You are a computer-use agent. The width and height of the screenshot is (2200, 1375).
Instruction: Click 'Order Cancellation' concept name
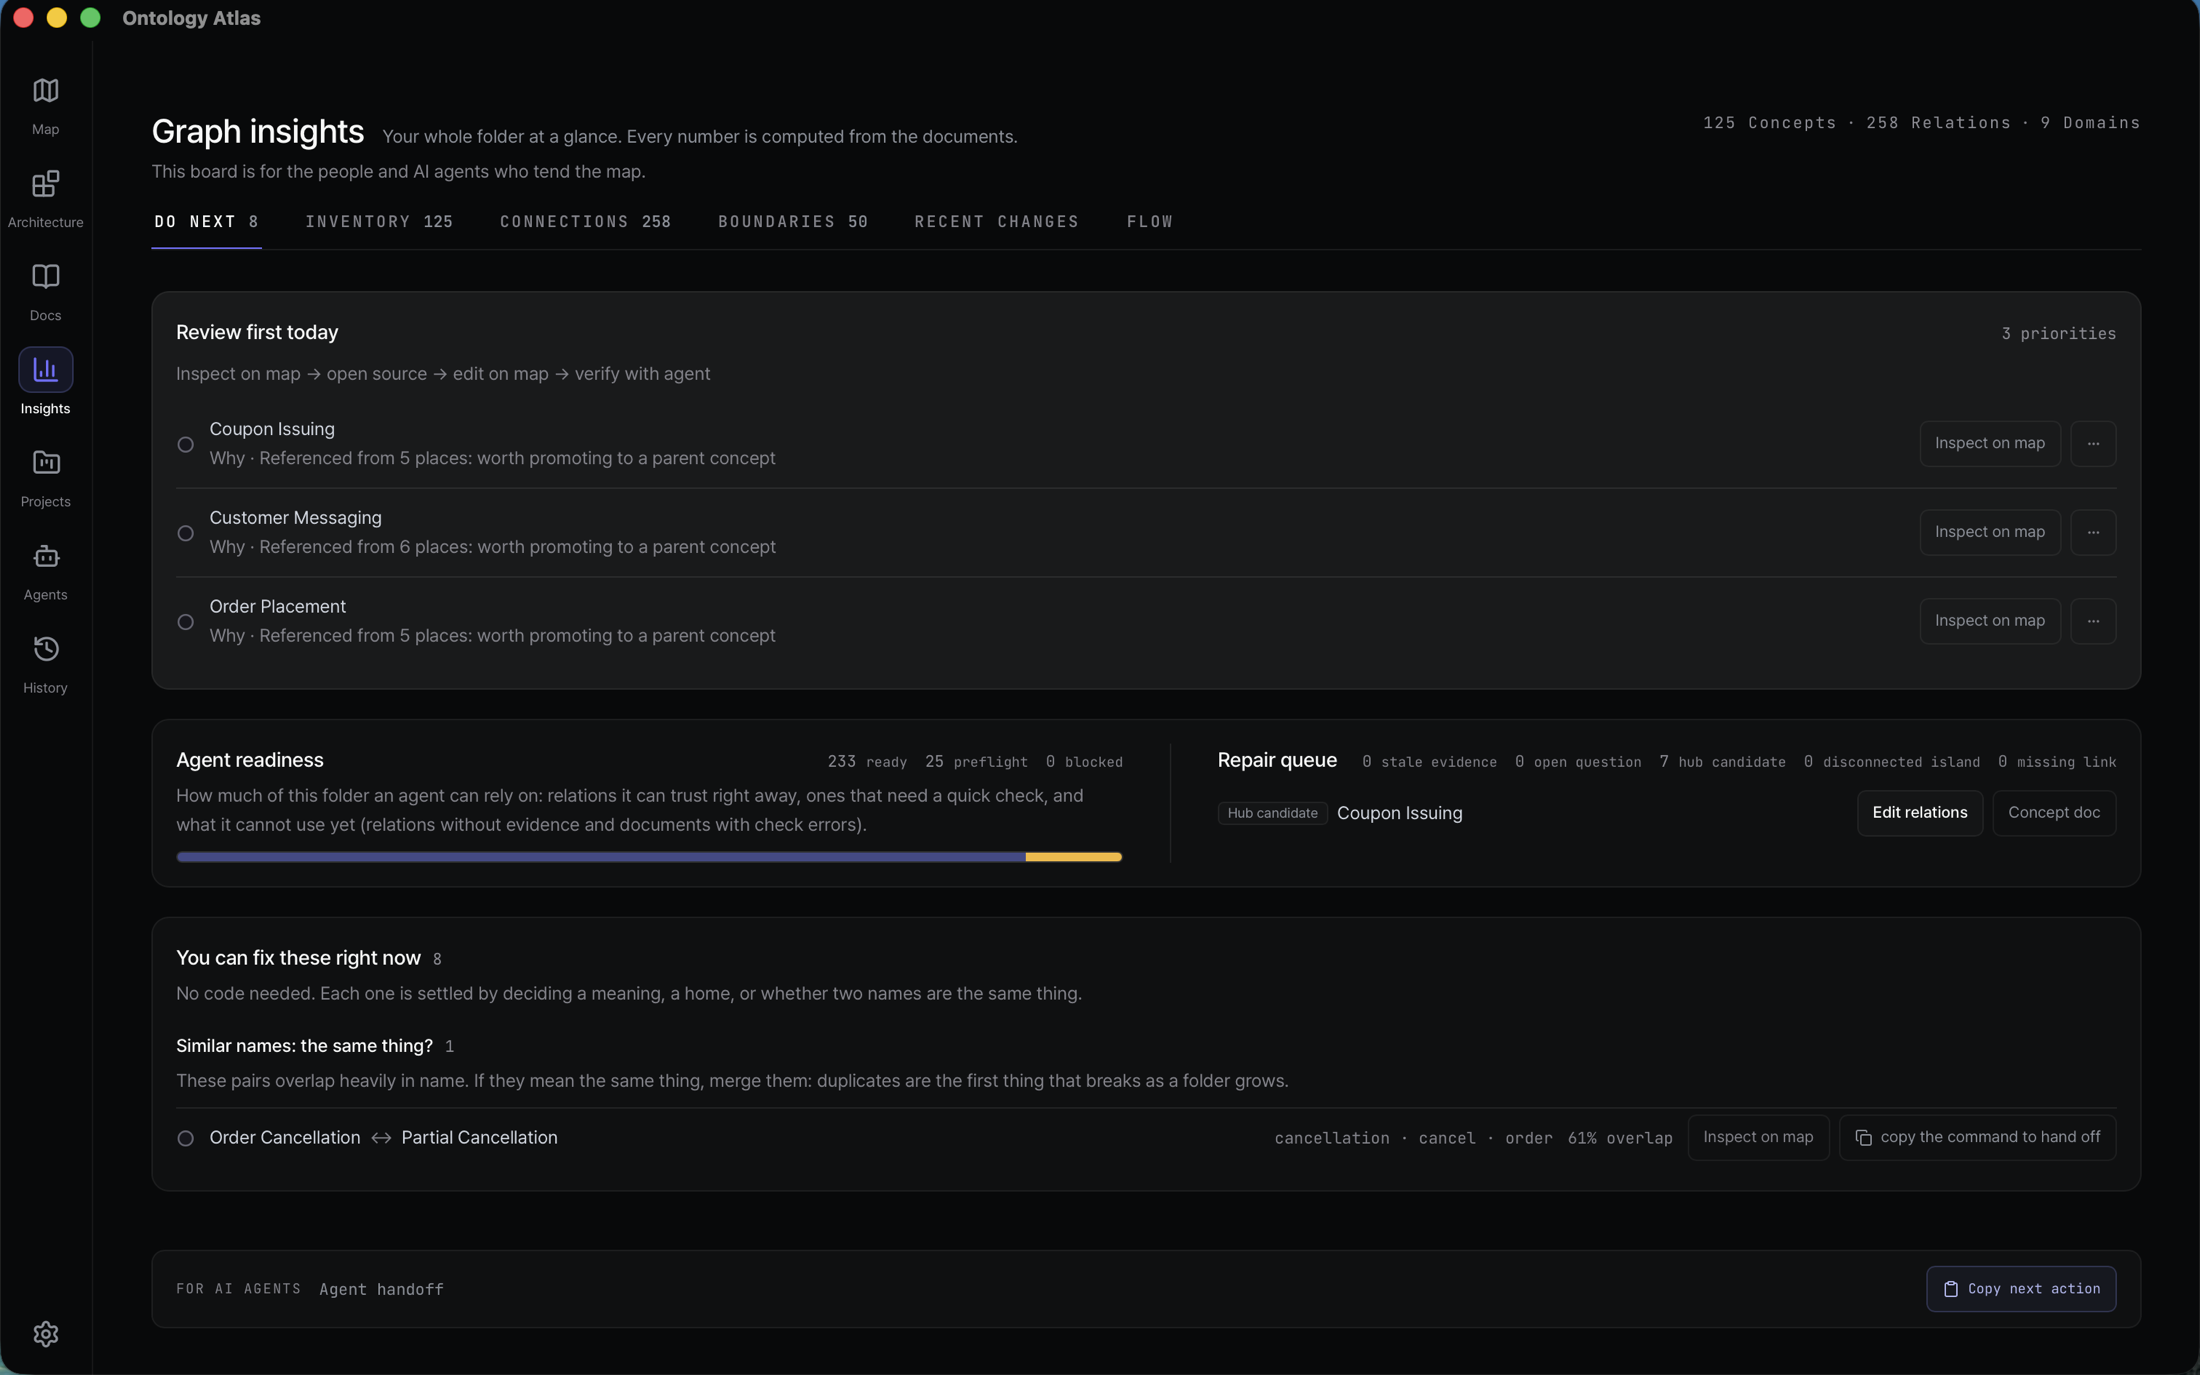click(284, 1138)
